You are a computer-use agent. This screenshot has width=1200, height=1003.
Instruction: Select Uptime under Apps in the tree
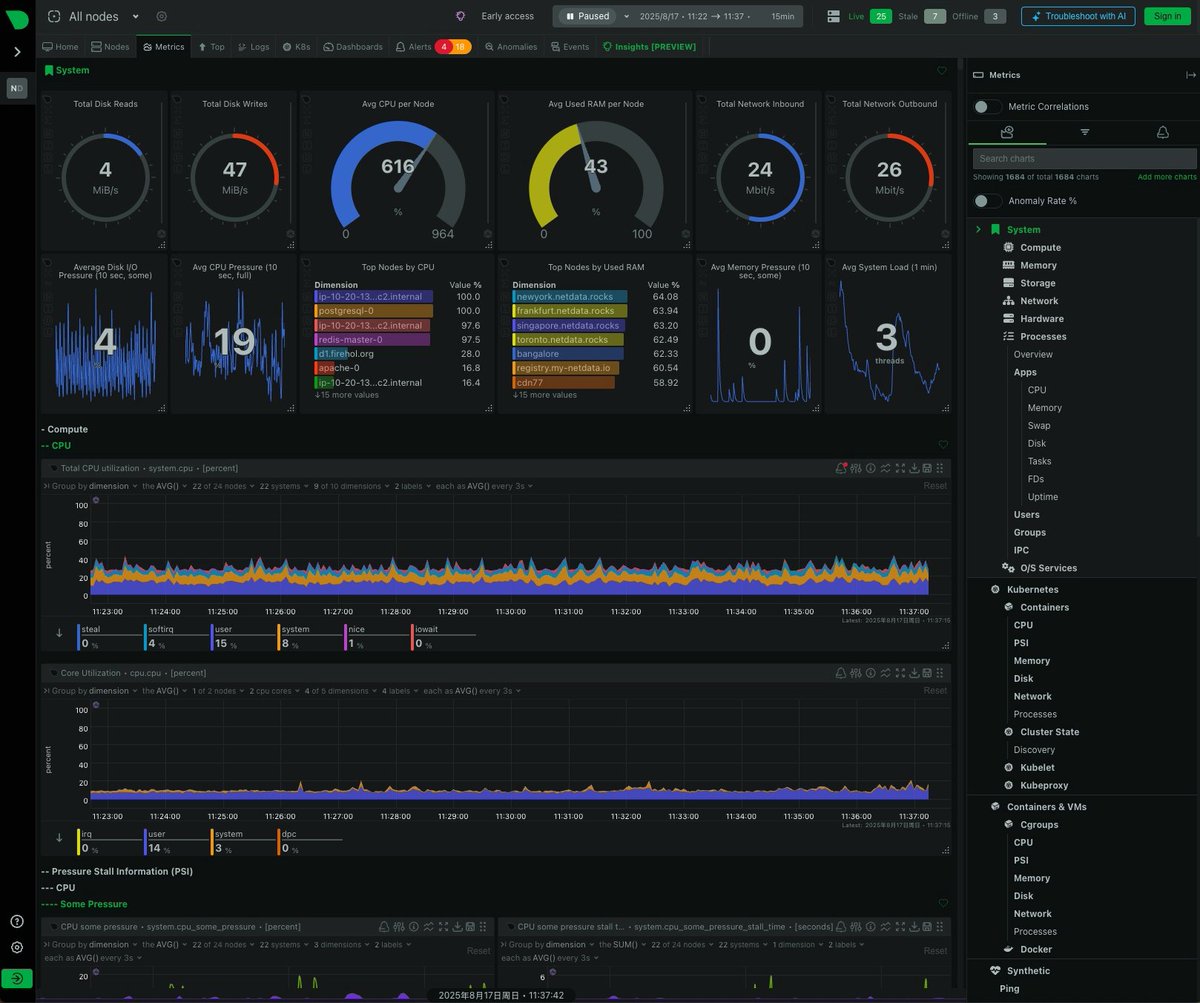click(x=1042, y=497)
